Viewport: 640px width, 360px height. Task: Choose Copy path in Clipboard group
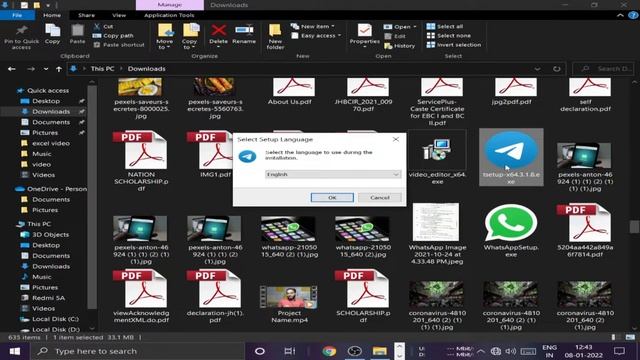(113, 36)
